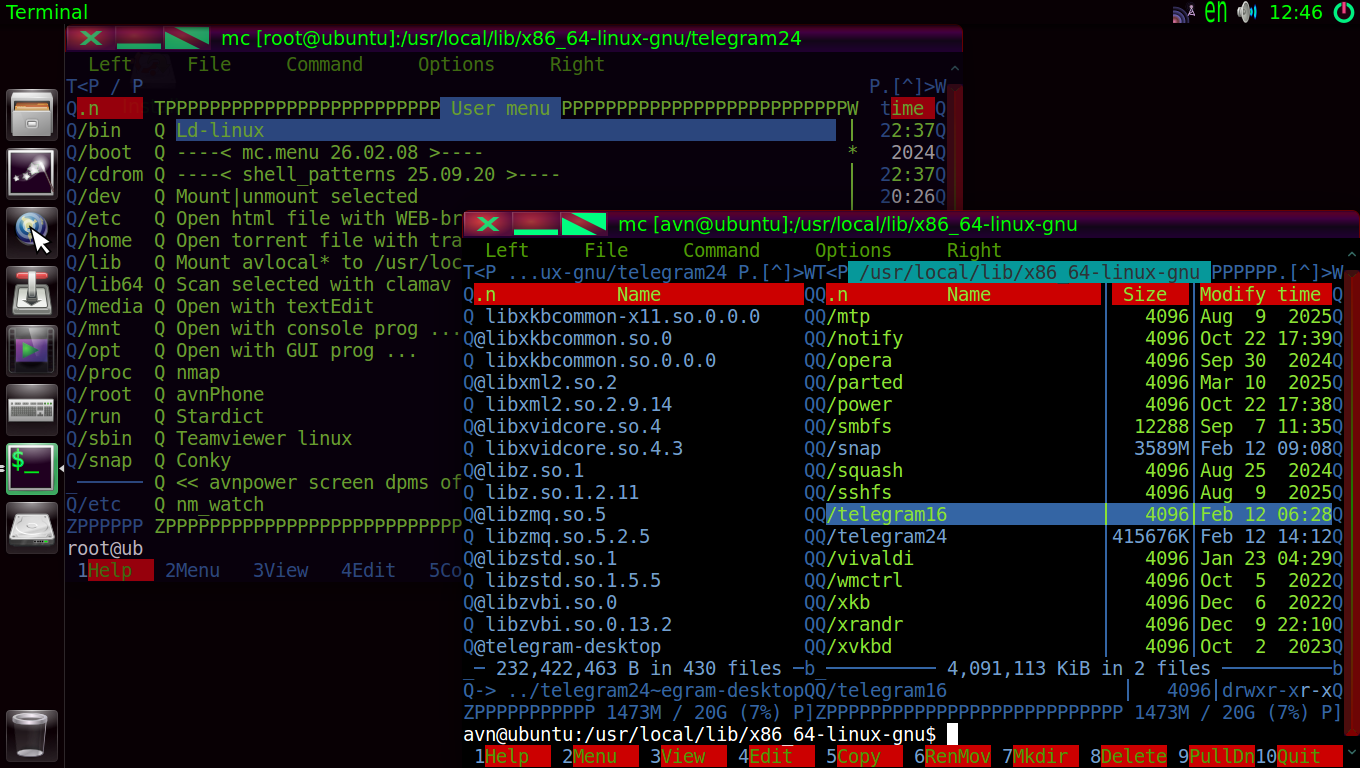Open the web browser globe dock icon
1360x768 pixels.
click(32, 232)
